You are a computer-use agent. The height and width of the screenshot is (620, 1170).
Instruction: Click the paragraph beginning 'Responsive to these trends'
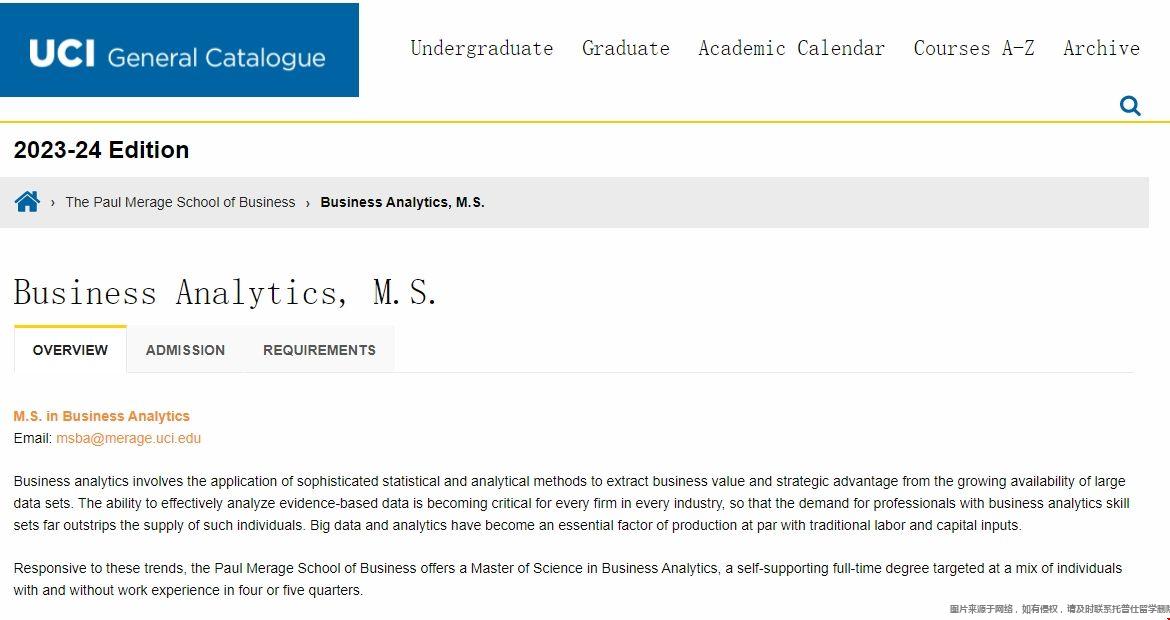click(568, 579)
